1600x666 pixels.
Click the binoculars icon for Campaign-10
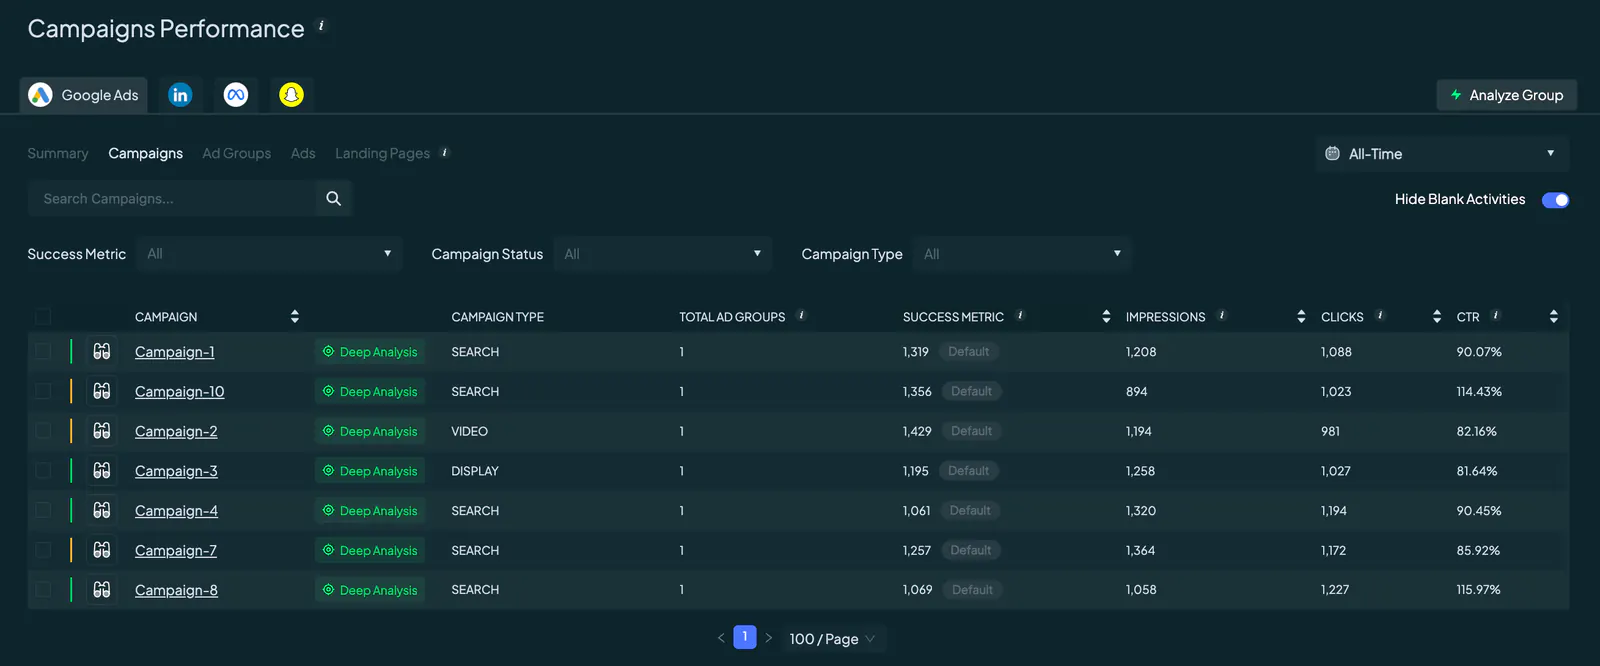102,391
